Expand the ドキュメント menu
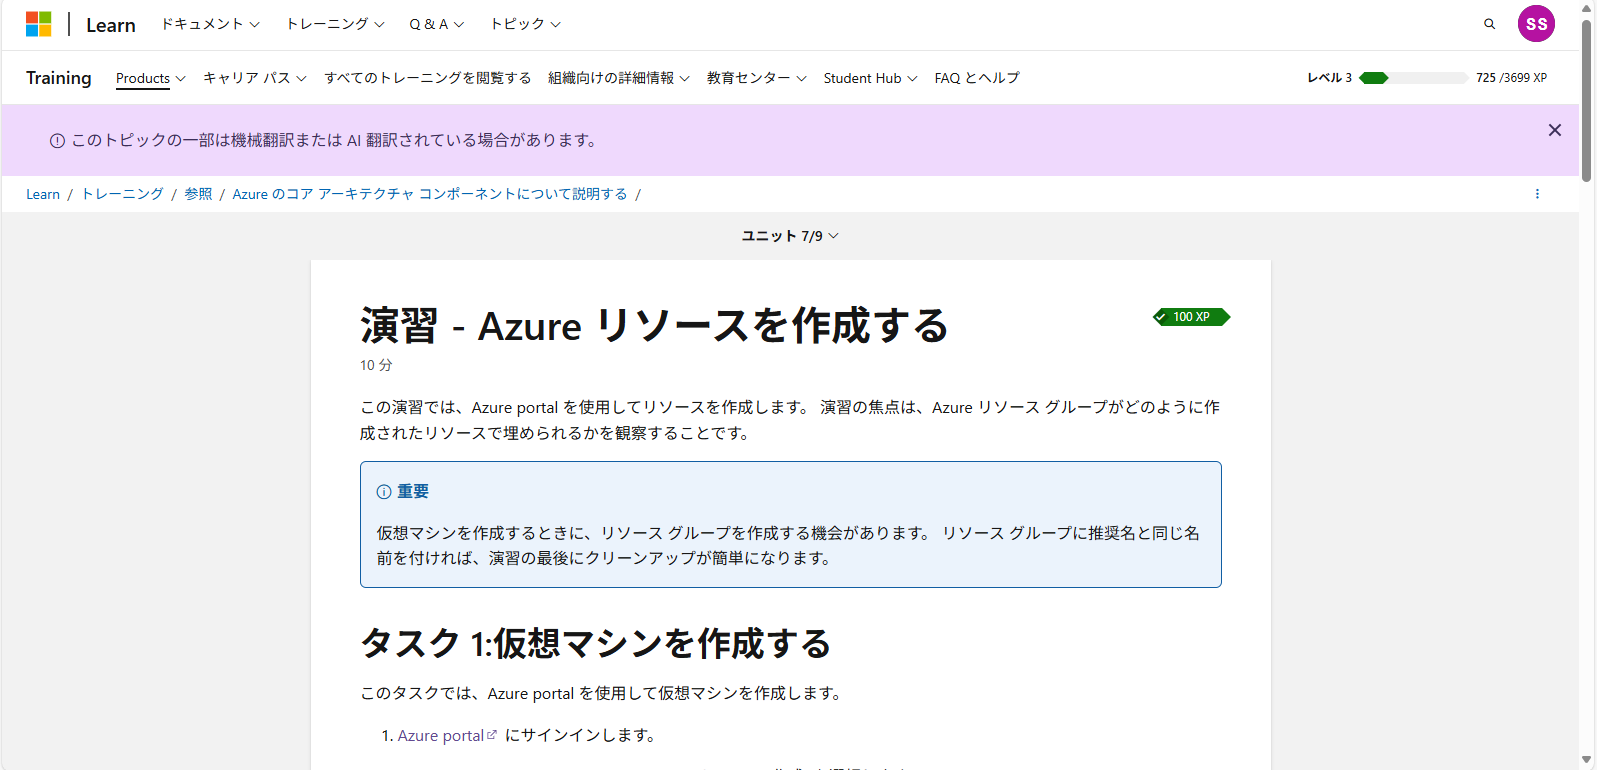 pyautogui.click(x=210, y=24)
